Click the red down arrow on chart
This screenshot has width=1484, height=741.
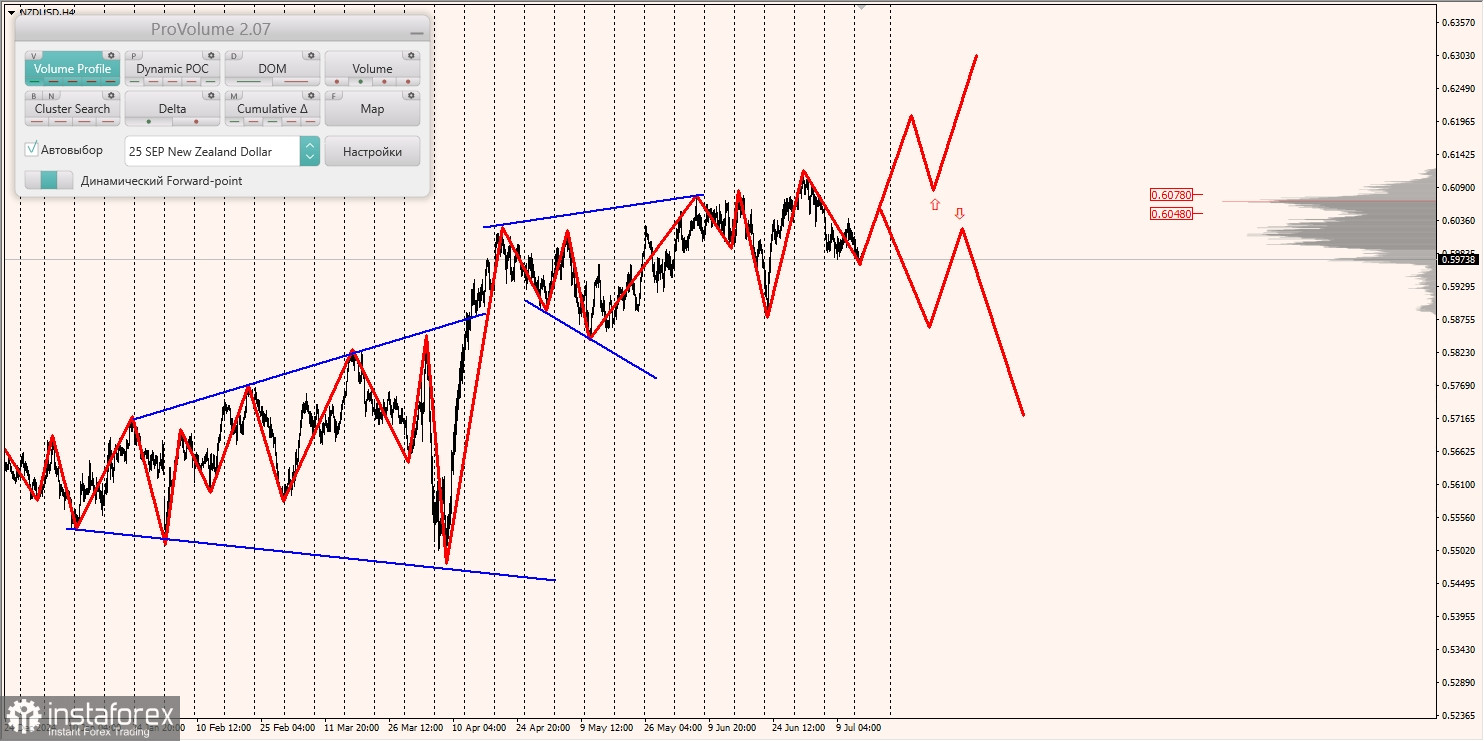(960, 213)
